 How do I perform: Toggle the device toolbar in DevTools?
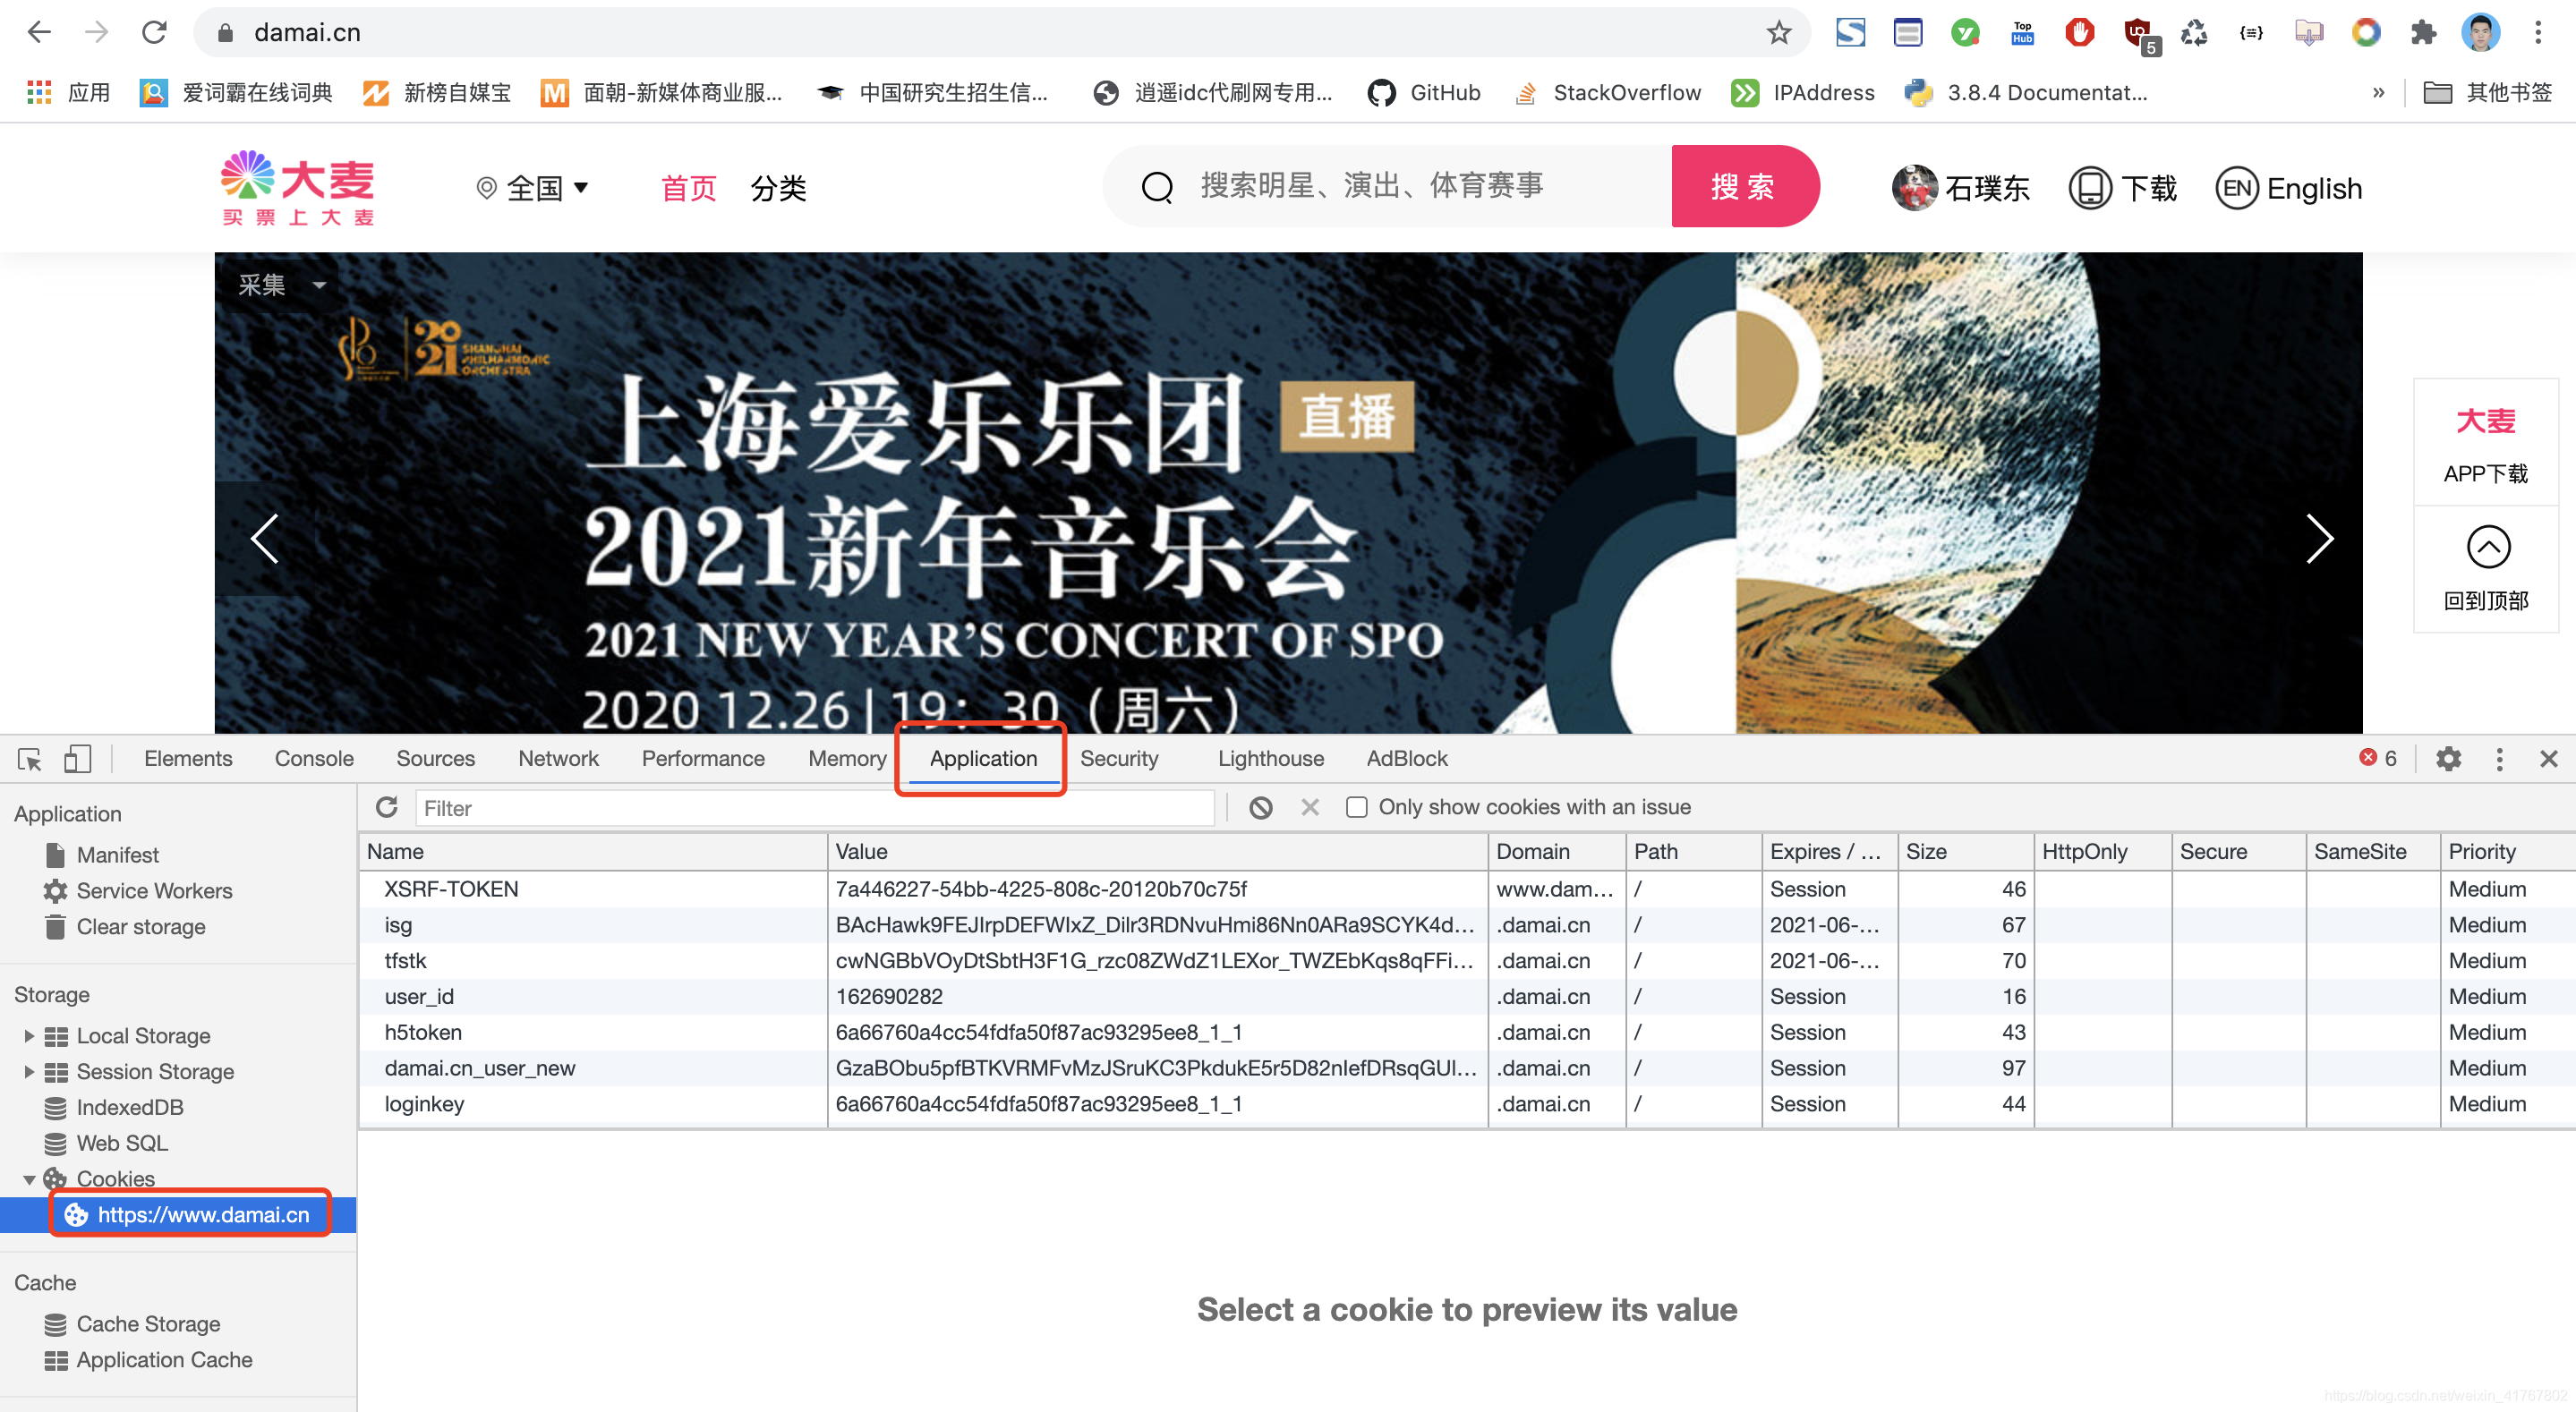pos(78,758)
